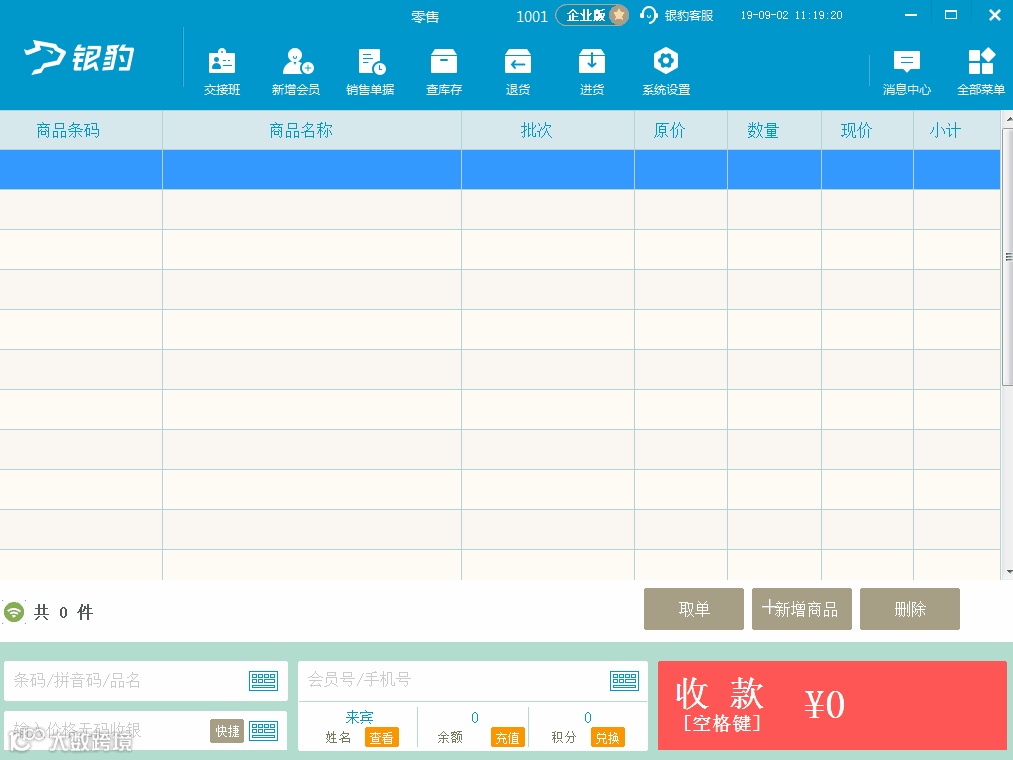Click the red 收款 checkout button
This screenshot has height=760, width=1013.
click(x=832, y=705)
